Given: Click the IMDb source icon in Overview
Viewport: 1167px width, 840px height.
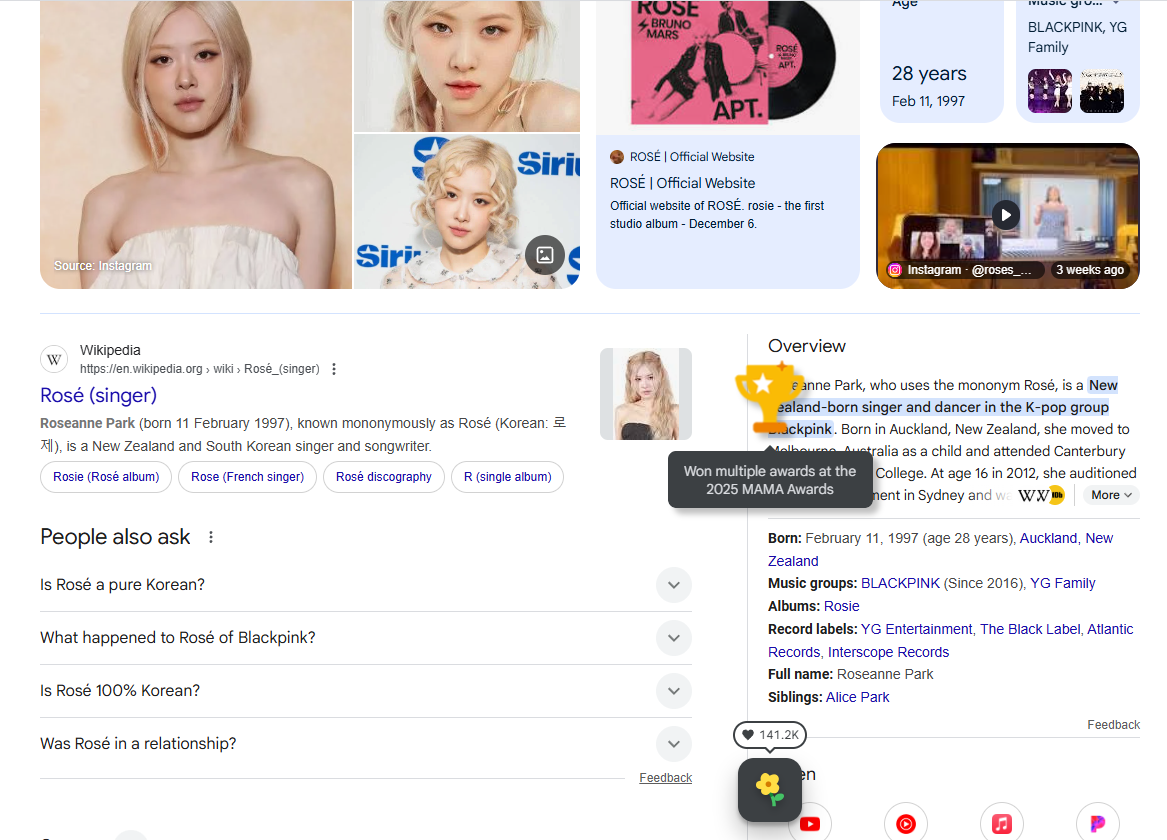Looking at the screenshot, I should tap(1057, 496).
